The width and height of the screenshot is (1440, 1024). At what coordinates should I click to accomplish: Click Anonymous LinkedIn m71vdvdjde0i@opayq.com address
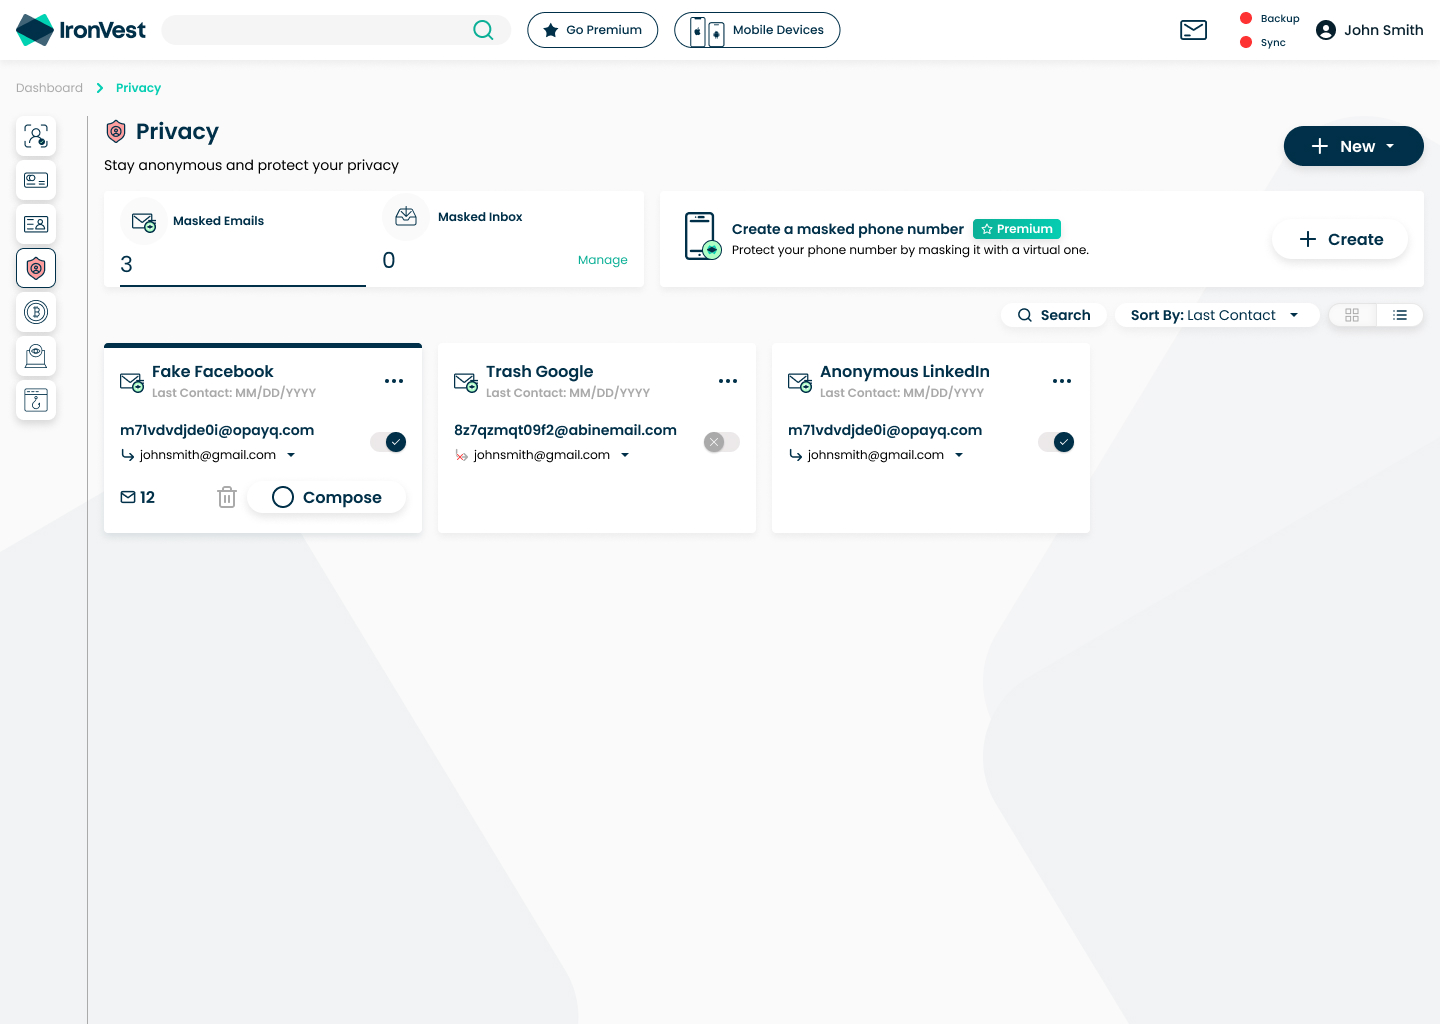coord(885,430)
